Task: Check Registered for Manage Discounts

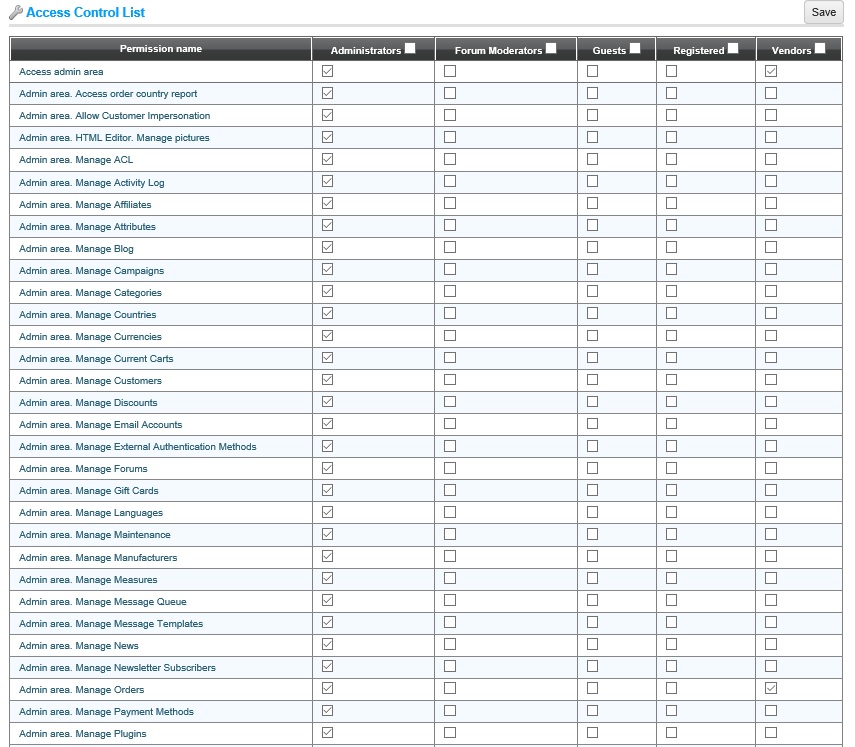Action: coord(671,401)
